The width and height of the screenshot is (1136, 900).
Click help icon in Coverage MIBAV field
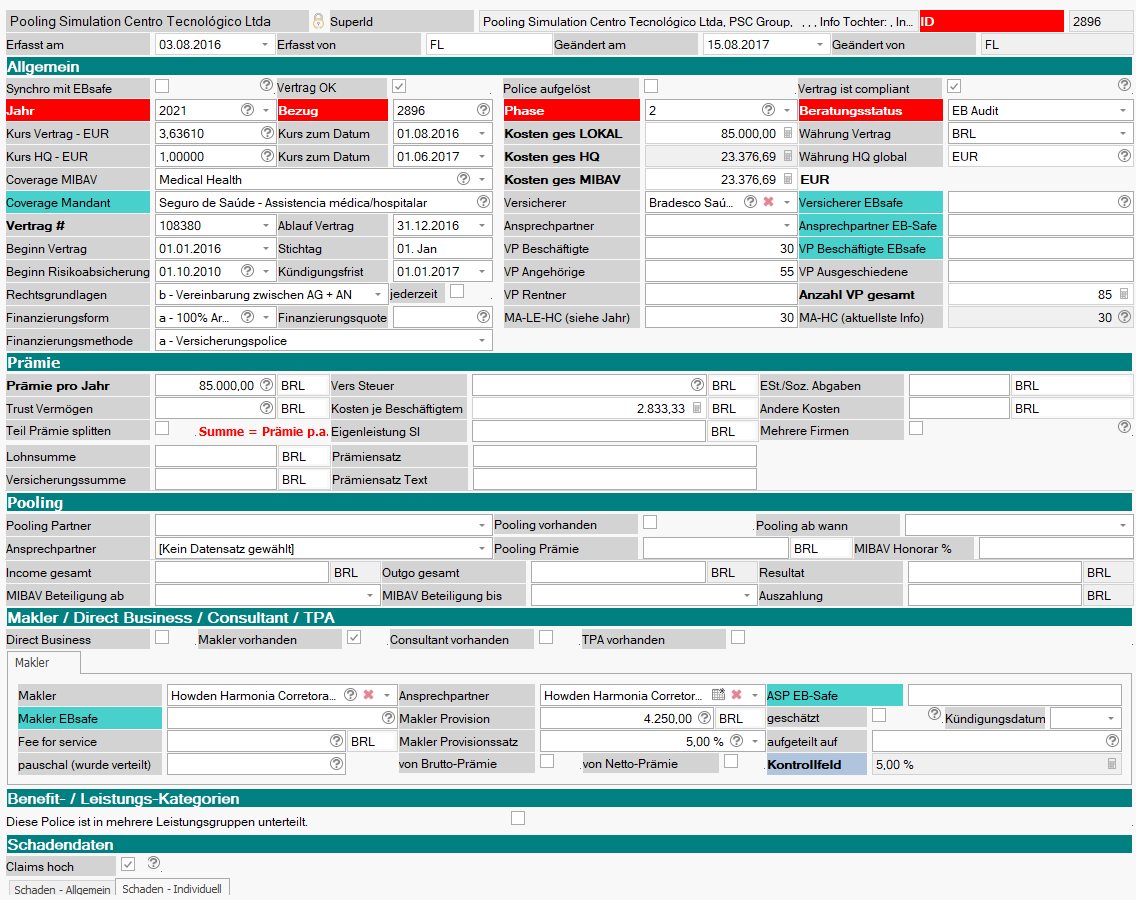(x=464, y=178)
